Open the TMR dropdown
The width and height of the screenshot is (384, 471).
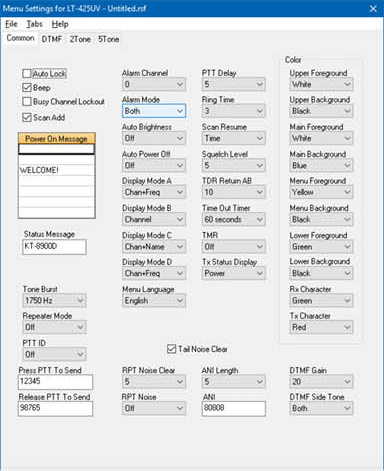[233, 247]
